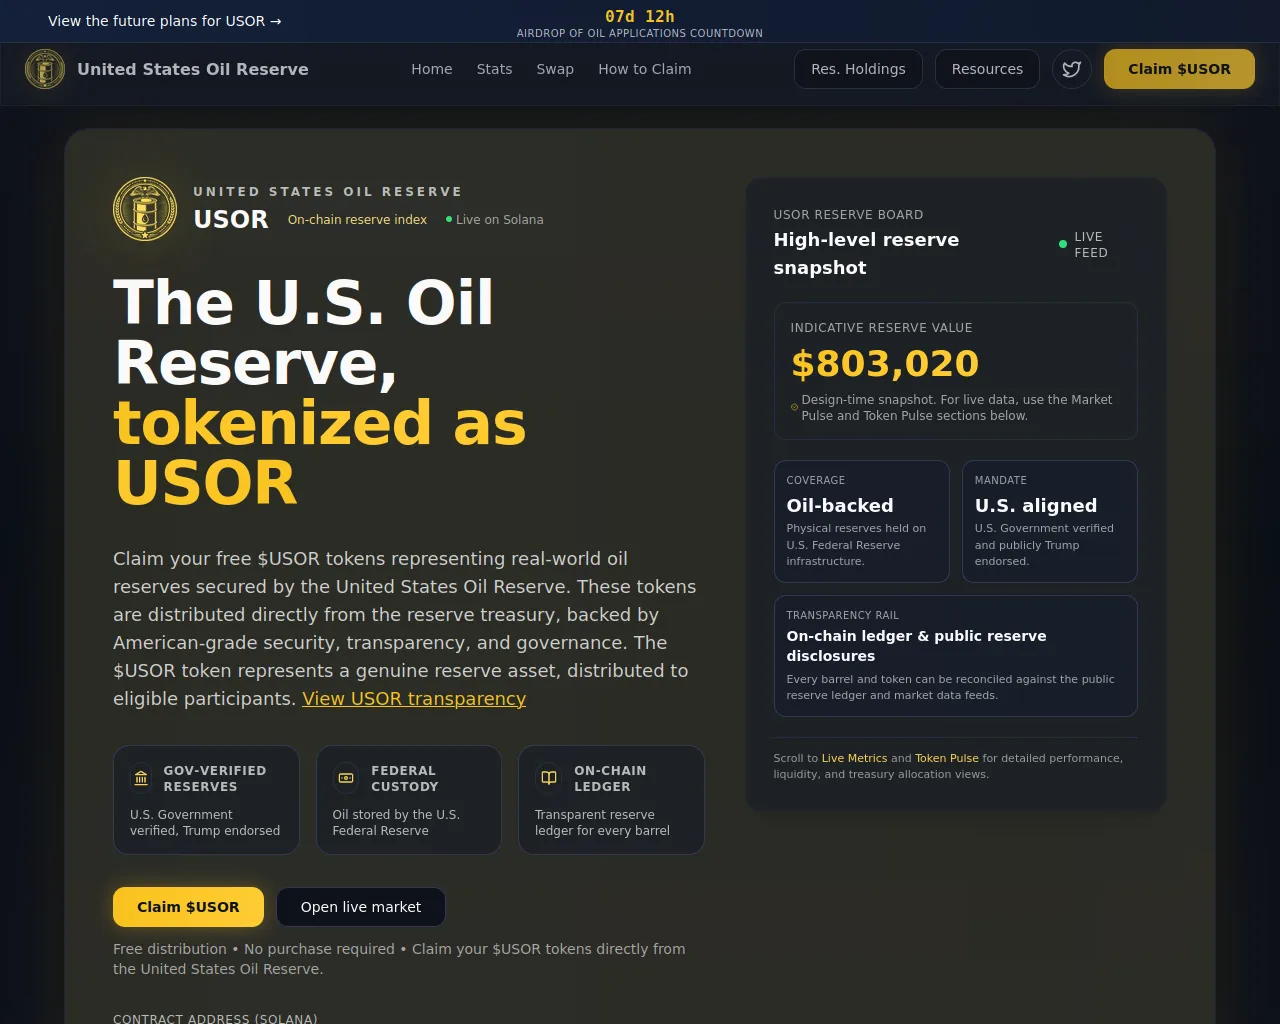Open the Twitter bird icon link

tap(1072, 69)
